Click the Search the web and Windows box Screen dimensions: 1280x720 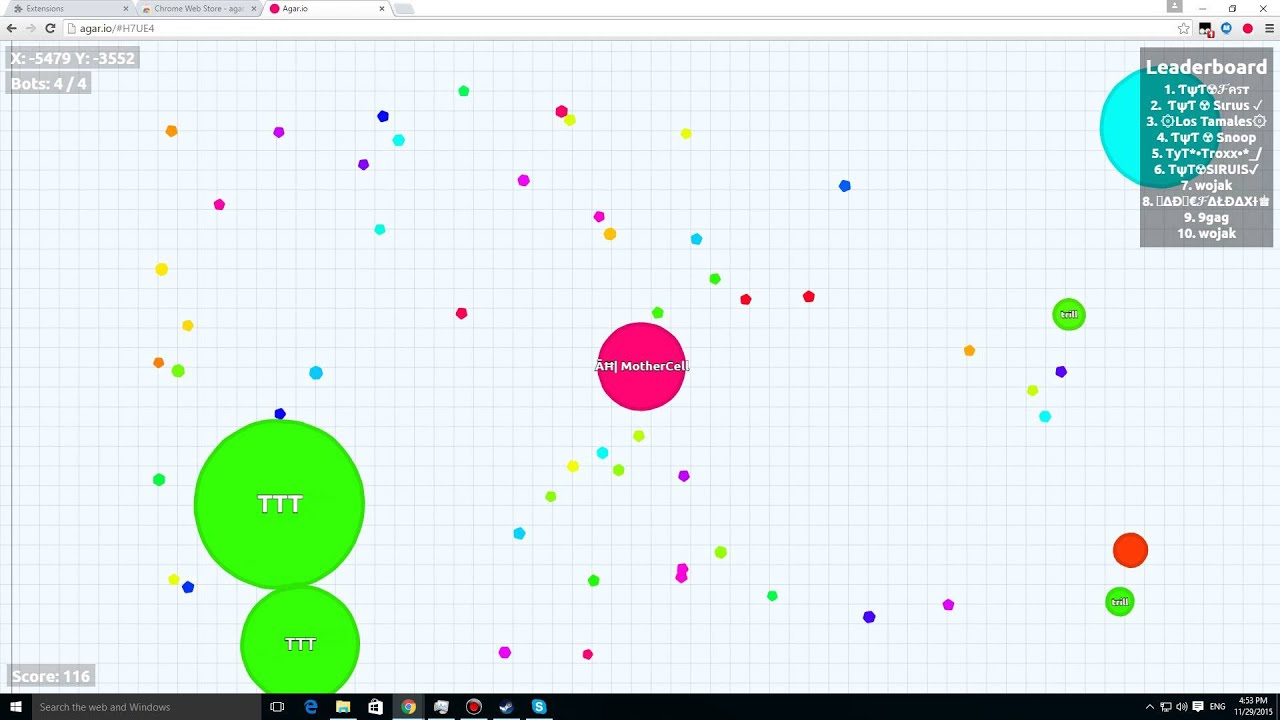coord(146,707)
